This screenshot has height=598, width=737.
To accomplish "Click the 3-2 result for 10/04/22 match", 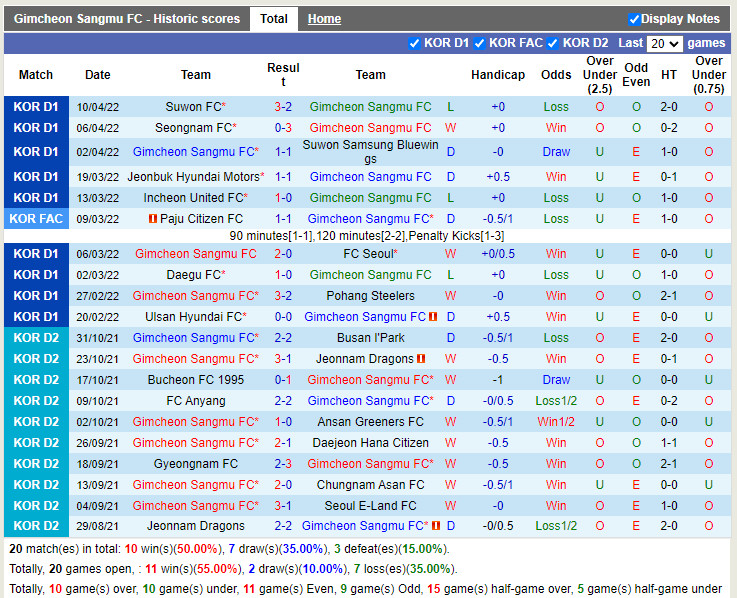I will (283, 107).
